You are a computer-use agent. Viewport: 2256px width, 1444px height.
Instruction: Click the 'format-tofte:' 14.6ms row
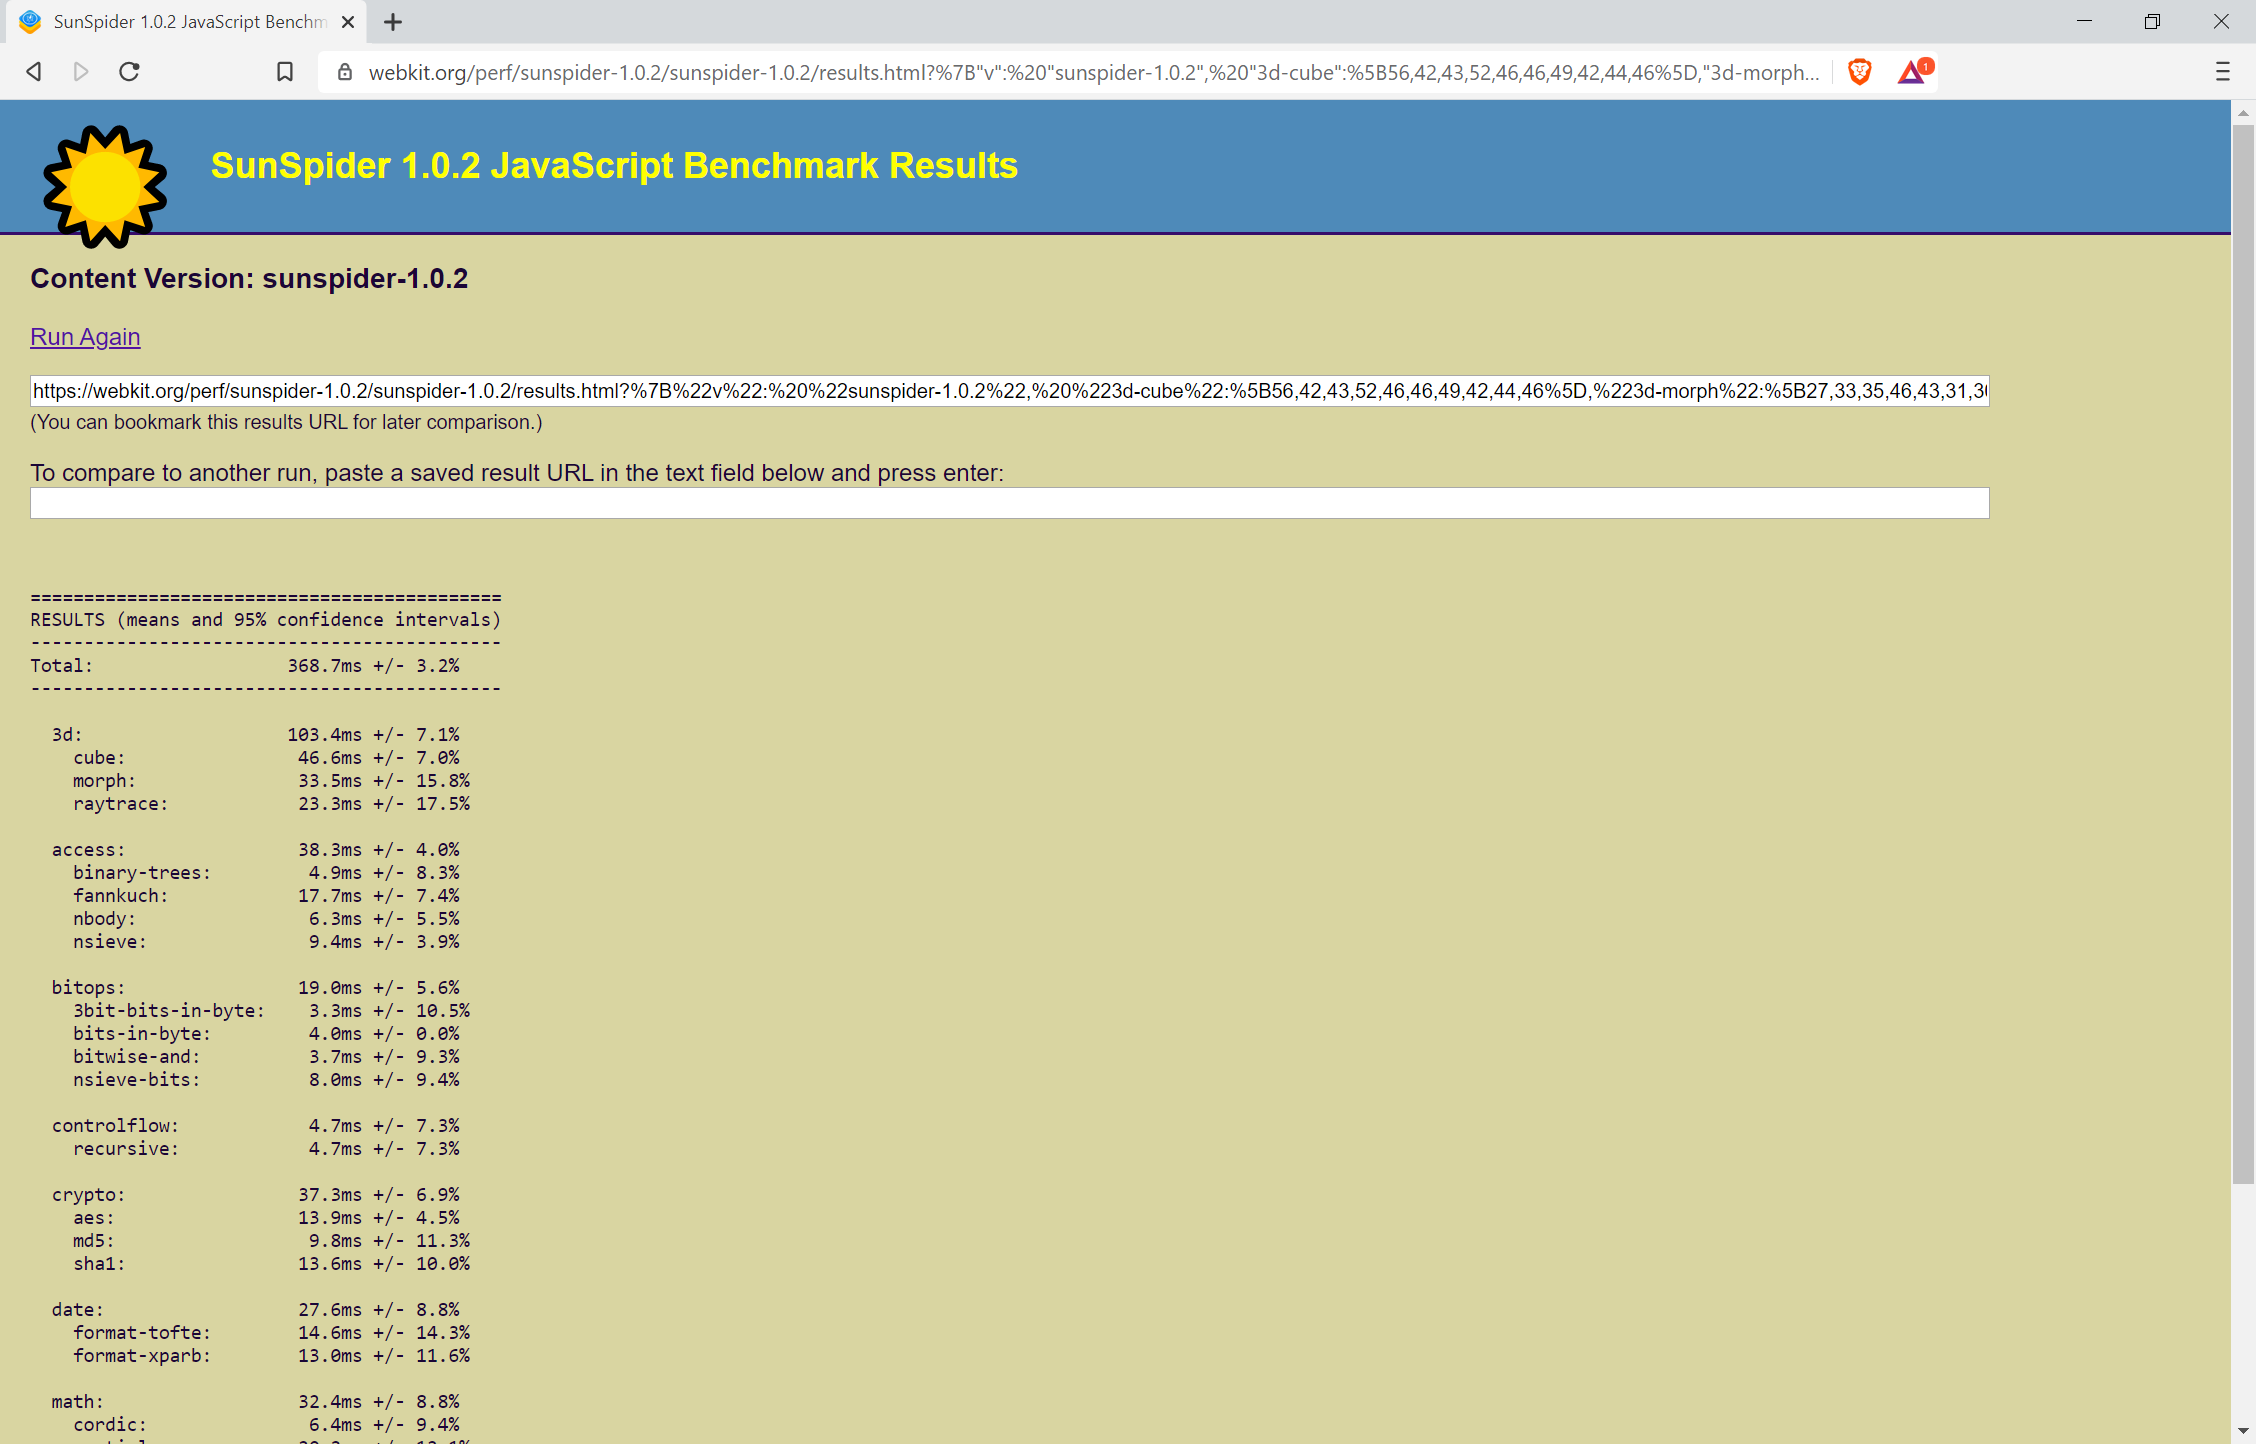pyautogui.click(x=271, y=1333)
